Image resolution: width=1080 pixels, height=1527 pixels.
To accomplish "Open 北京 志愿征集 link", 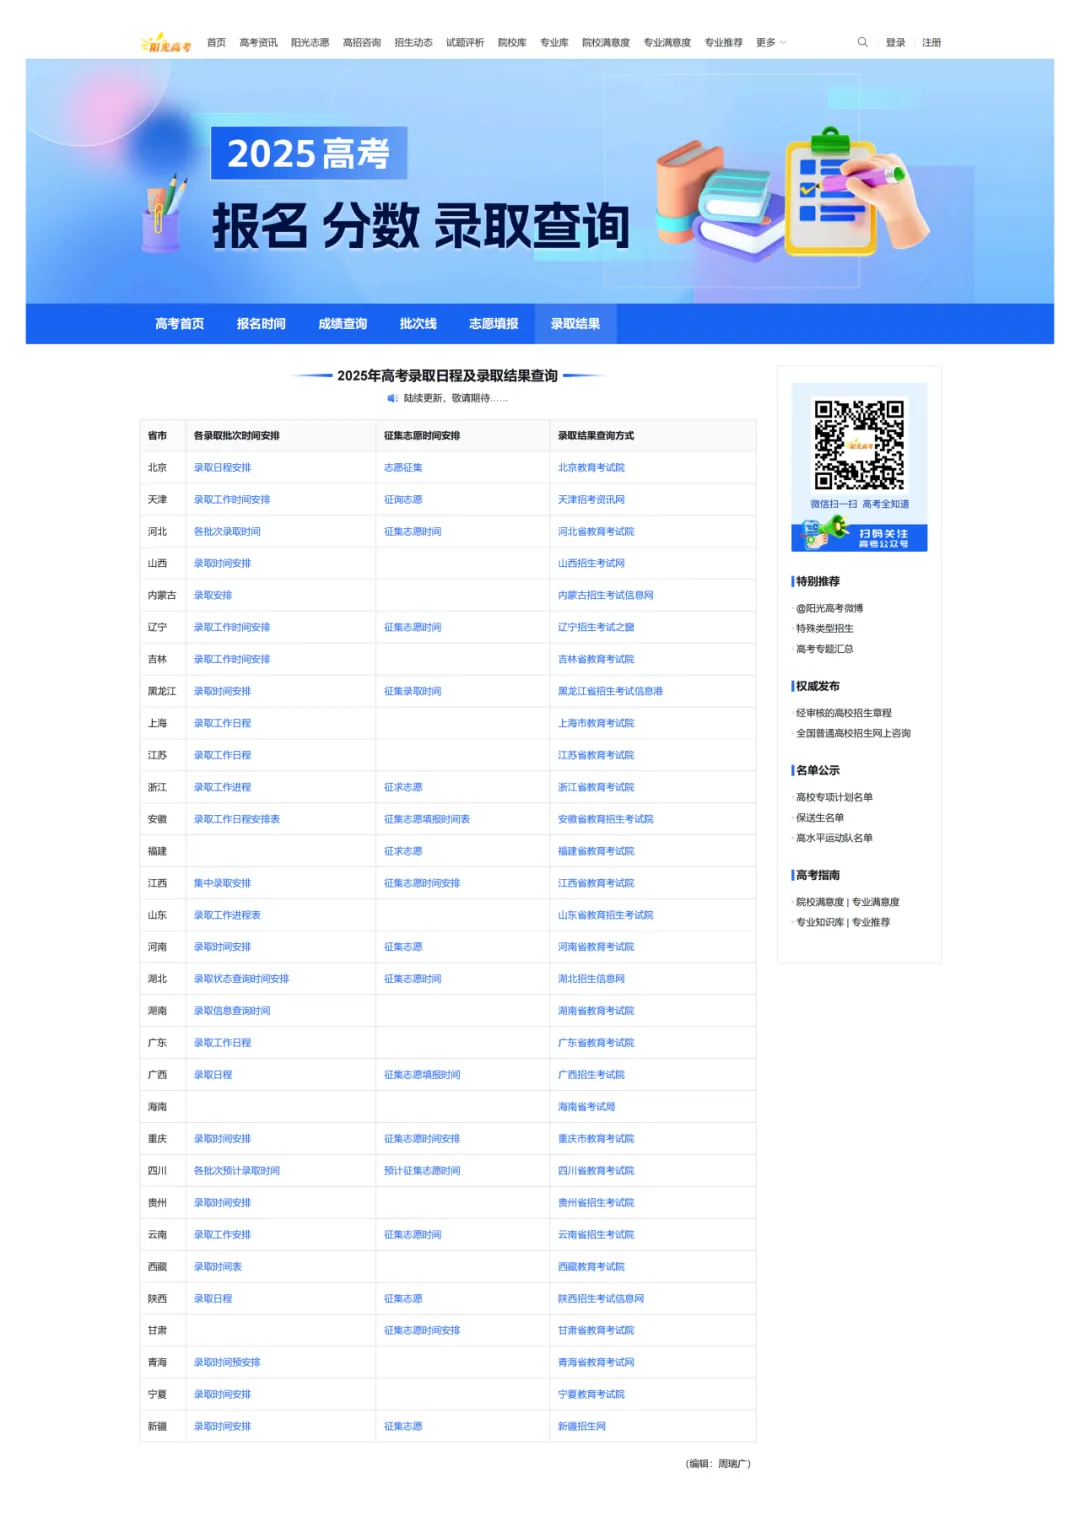I will point(403,468).
